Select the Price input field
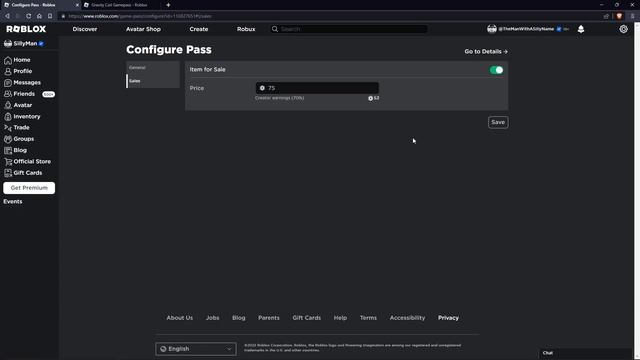Image resolution: width=640 pixels, height=360 pixels. (317, 88)
